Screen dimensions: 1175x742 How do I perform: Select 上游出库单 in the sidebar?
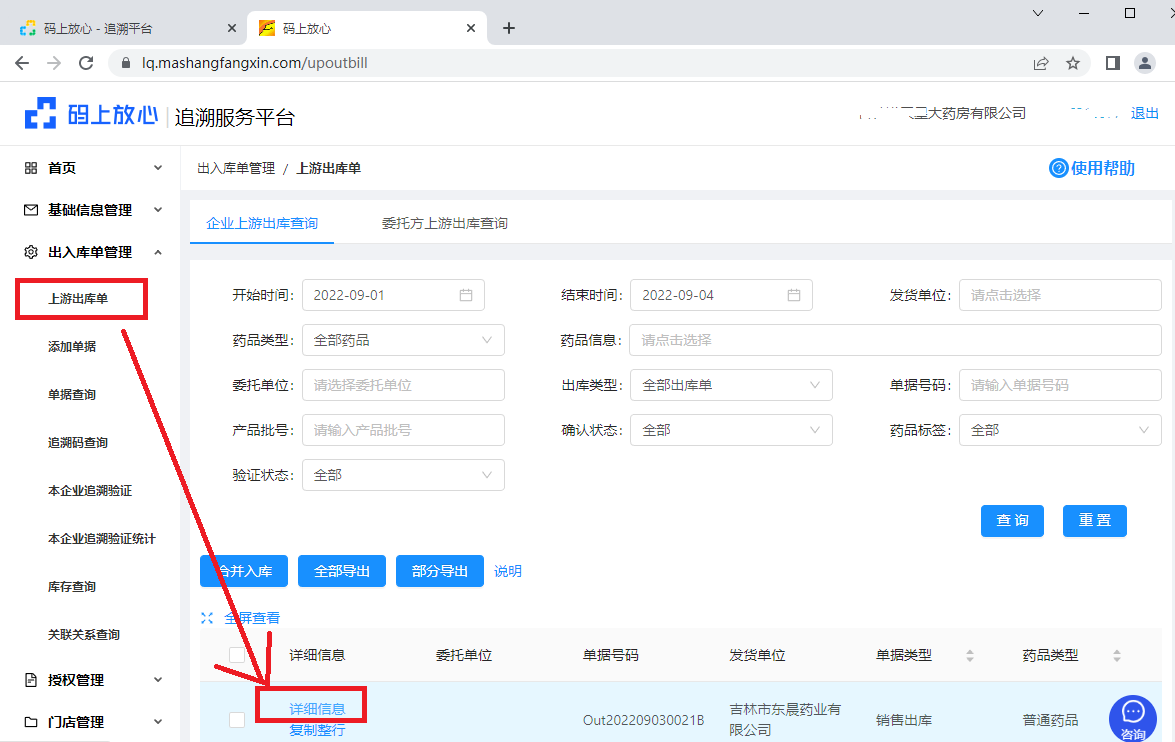(x=78, y=299)
